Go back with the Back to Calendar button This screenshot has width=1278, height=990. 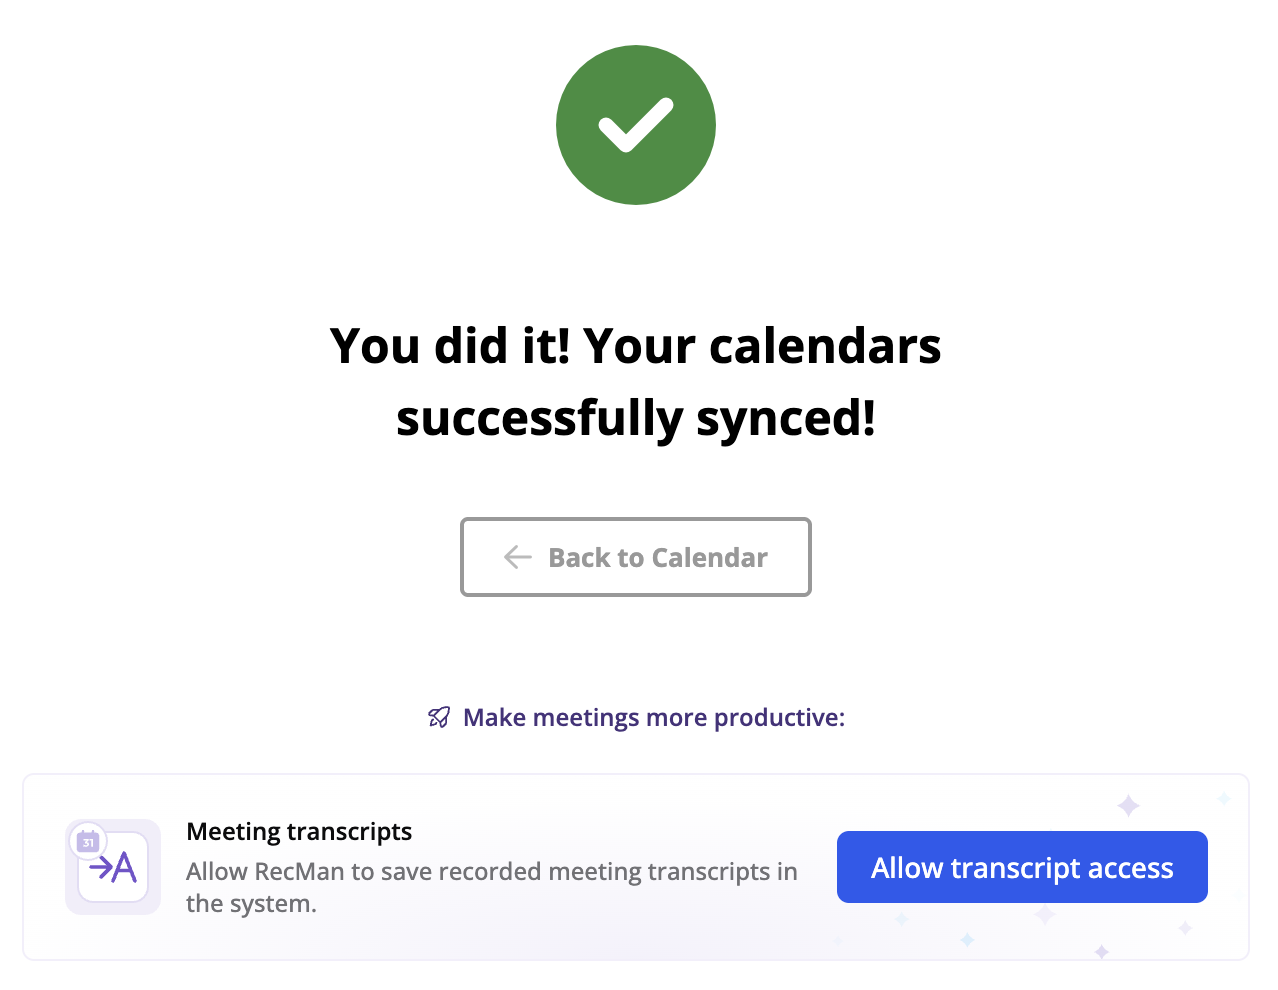(x=635, y=557)
